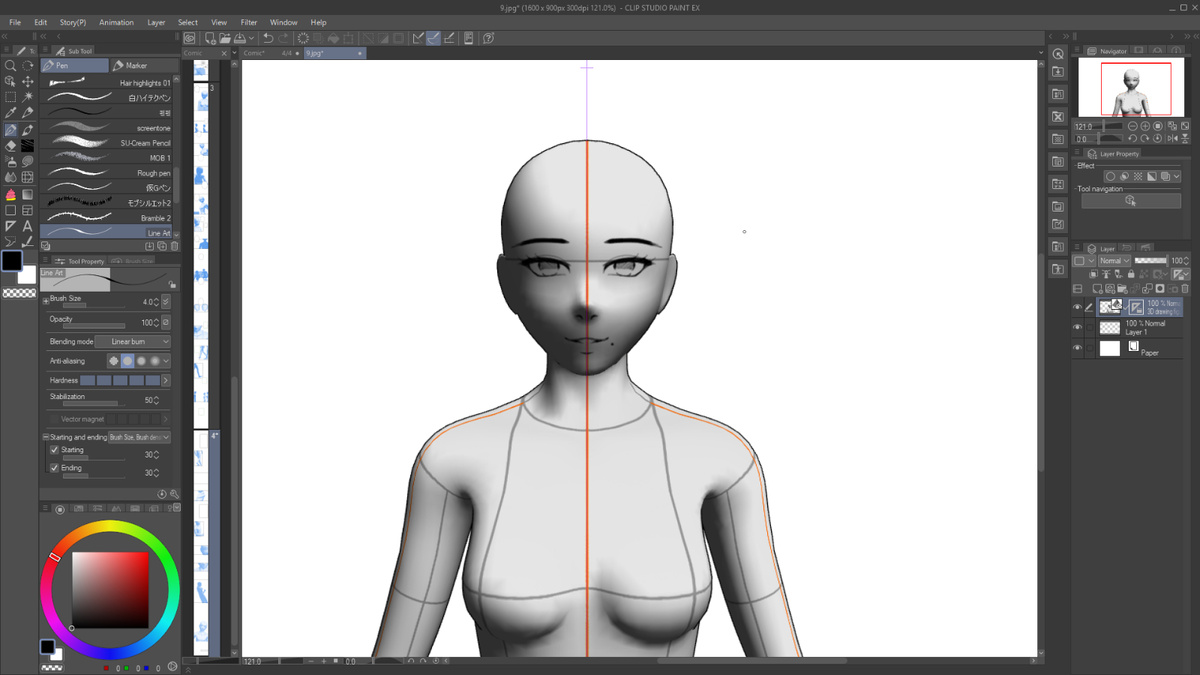Uncheck the Starting checkbox
This screenshot has width=1200, height=675.
(x=54, y=450)
